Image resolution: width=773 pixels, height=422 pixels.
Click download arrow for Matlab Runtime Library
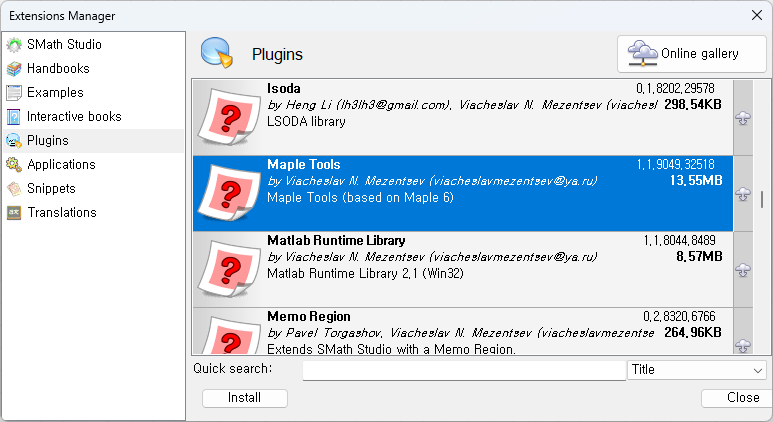click(x=743, y=270)
